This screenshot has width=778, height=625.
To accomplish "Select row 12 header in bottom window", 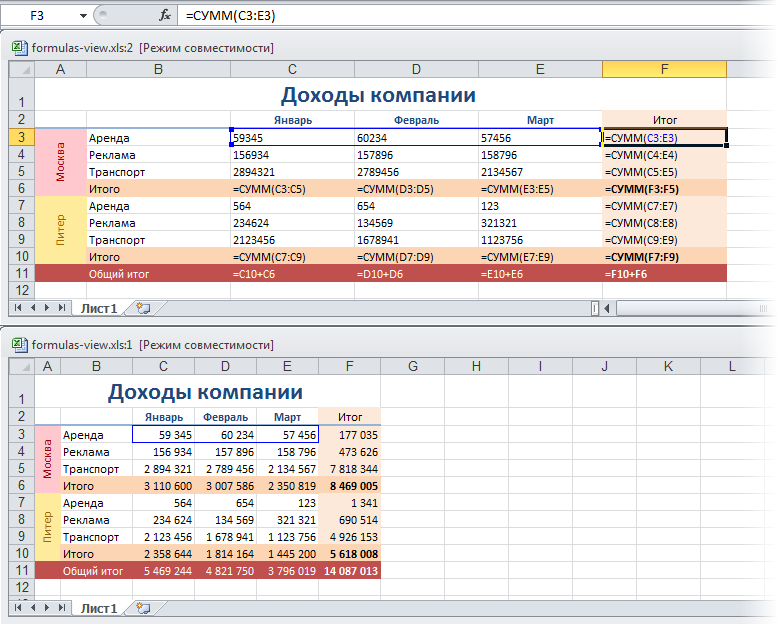I will (x=22, y=587).
